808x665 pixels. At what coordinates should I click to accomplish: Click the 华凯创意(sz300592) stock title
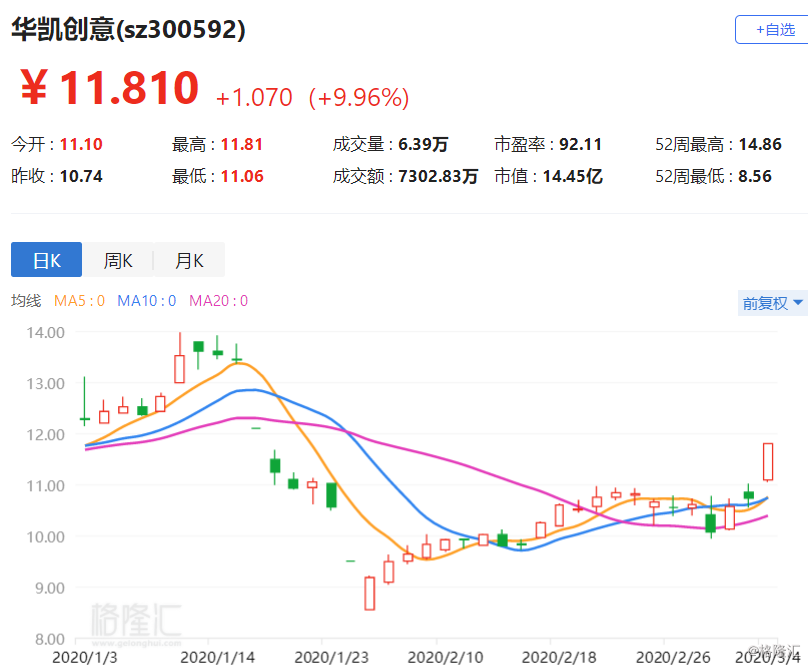(128, 30)
